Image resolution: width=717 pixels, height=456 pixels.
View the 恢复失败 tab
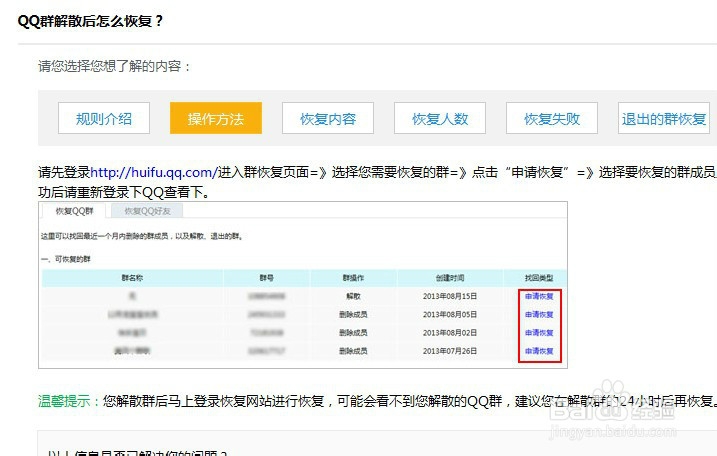[552, 118]
